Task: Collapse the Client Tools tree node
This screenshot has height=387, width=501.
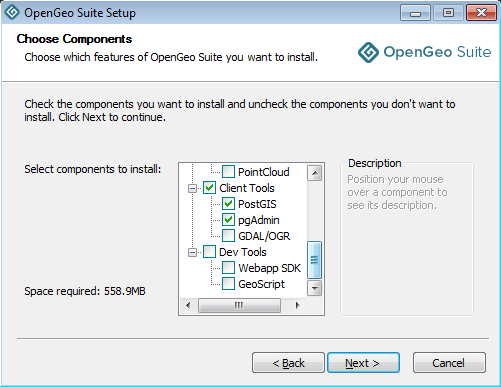Action: click(192, 188)
